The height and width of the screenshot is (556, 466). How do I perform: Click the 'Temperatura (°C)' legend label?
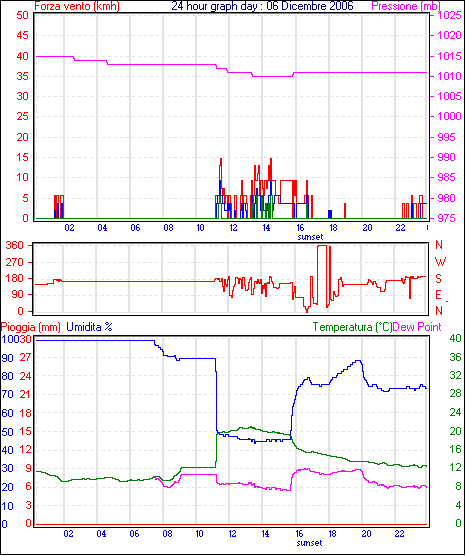[353, 327]
